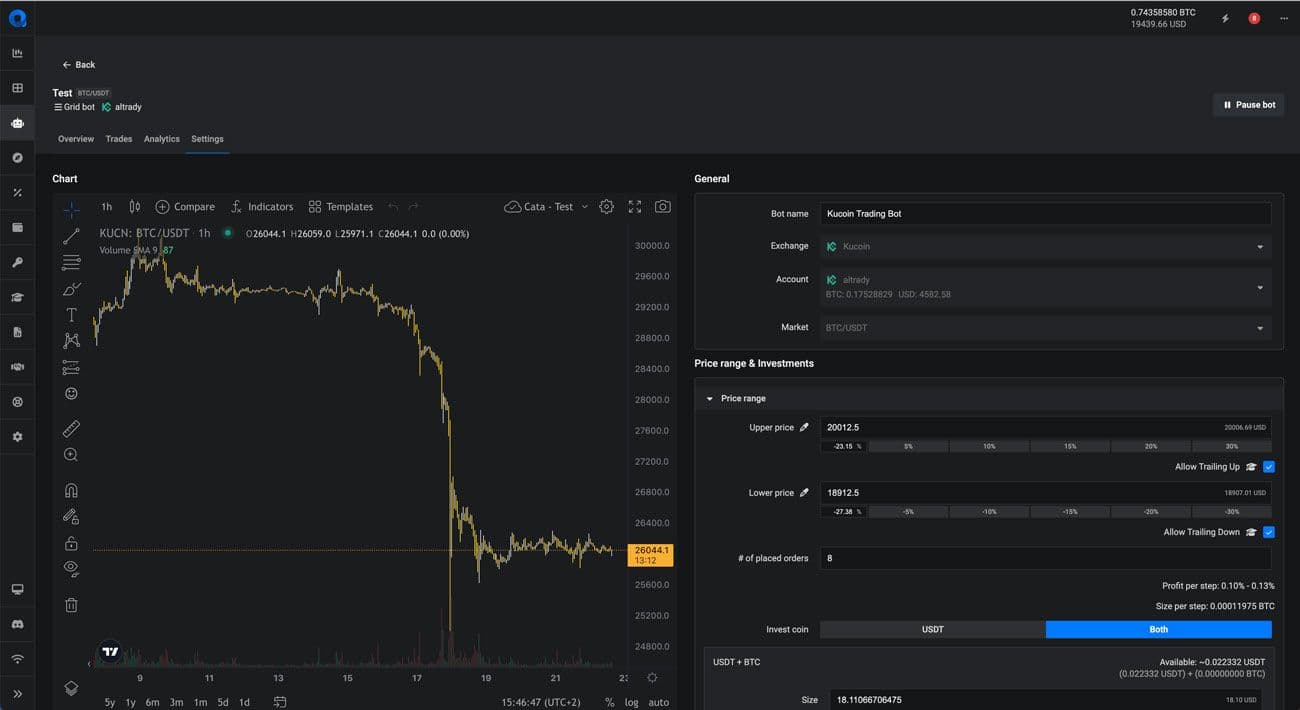This screenshot has height=710, width=1300.
Task: Set chart range to 5y
Action: (x=110, y=702)
